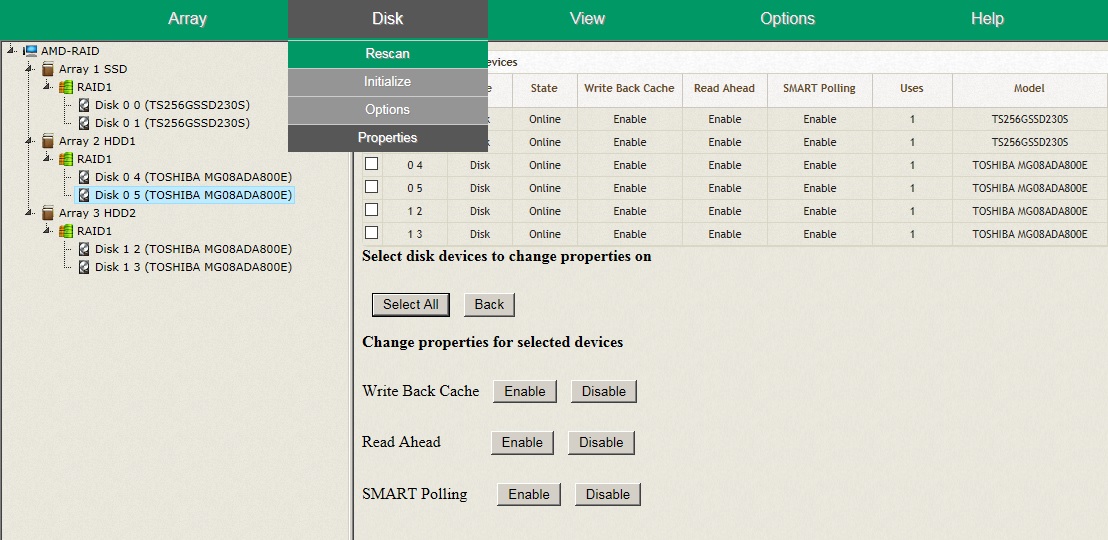
Task: Collapse the AMD-RAID root tree node
Action: (10, 50)
